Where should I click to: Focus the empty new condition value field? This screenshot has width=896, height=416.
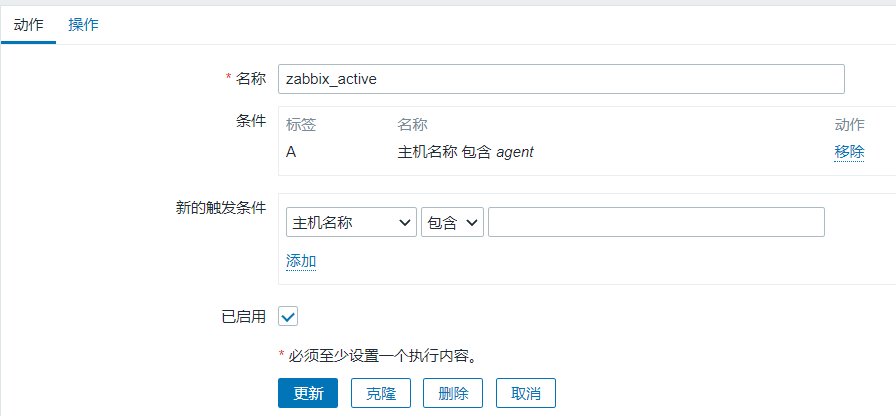(656, 222)
